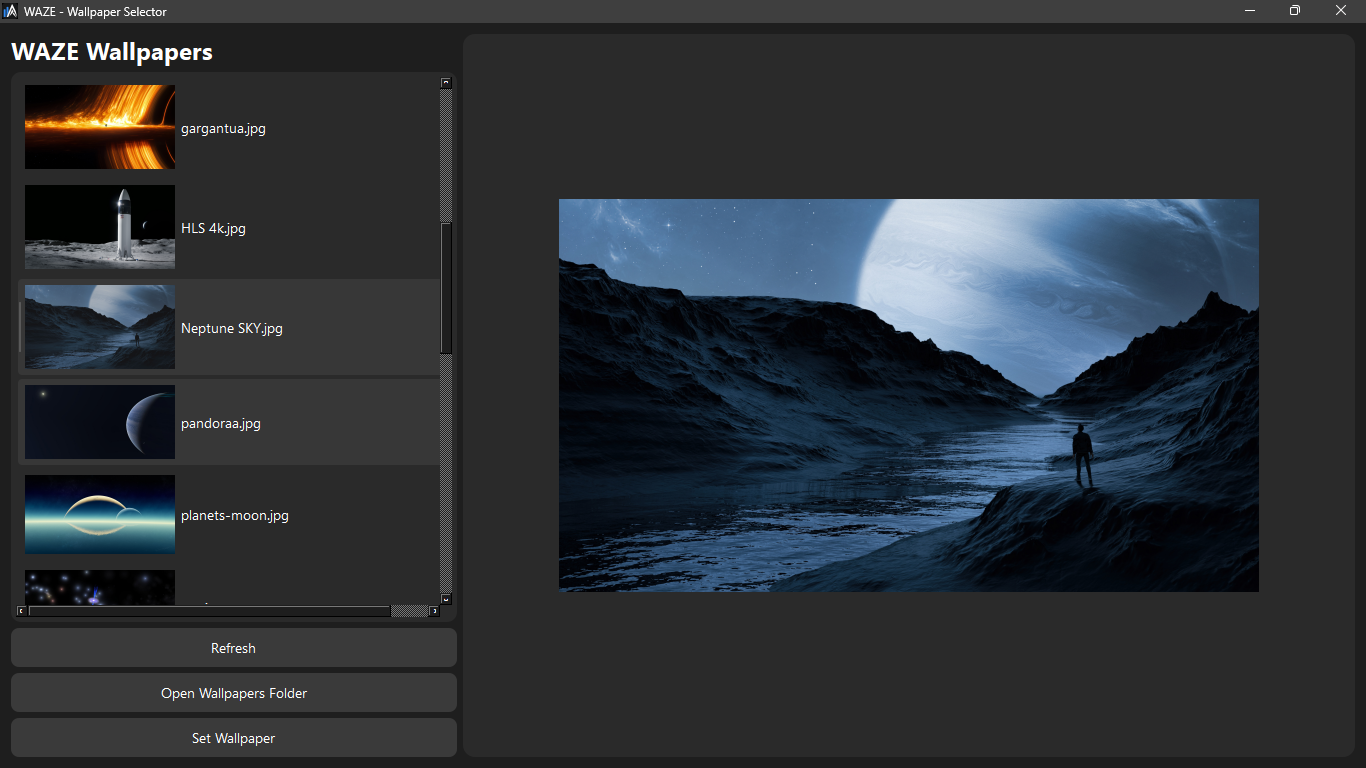The width and height of the screenshot is (1366, 768).
Task: Select the Neptune SKY.jpg thumbnail
Action: pos(100,327)
